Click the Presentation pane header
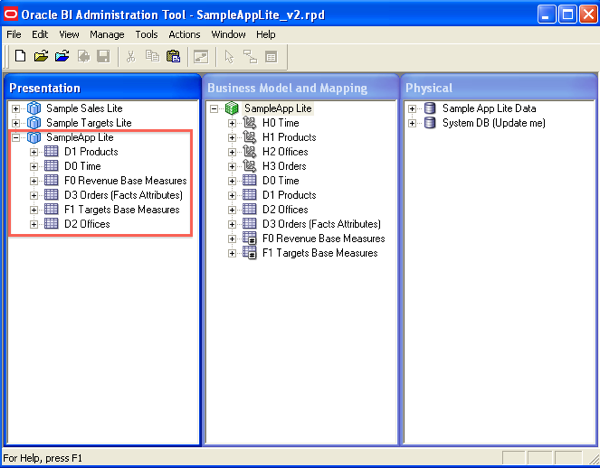Screen dimensions: 600x468 [x=103, y=88]
